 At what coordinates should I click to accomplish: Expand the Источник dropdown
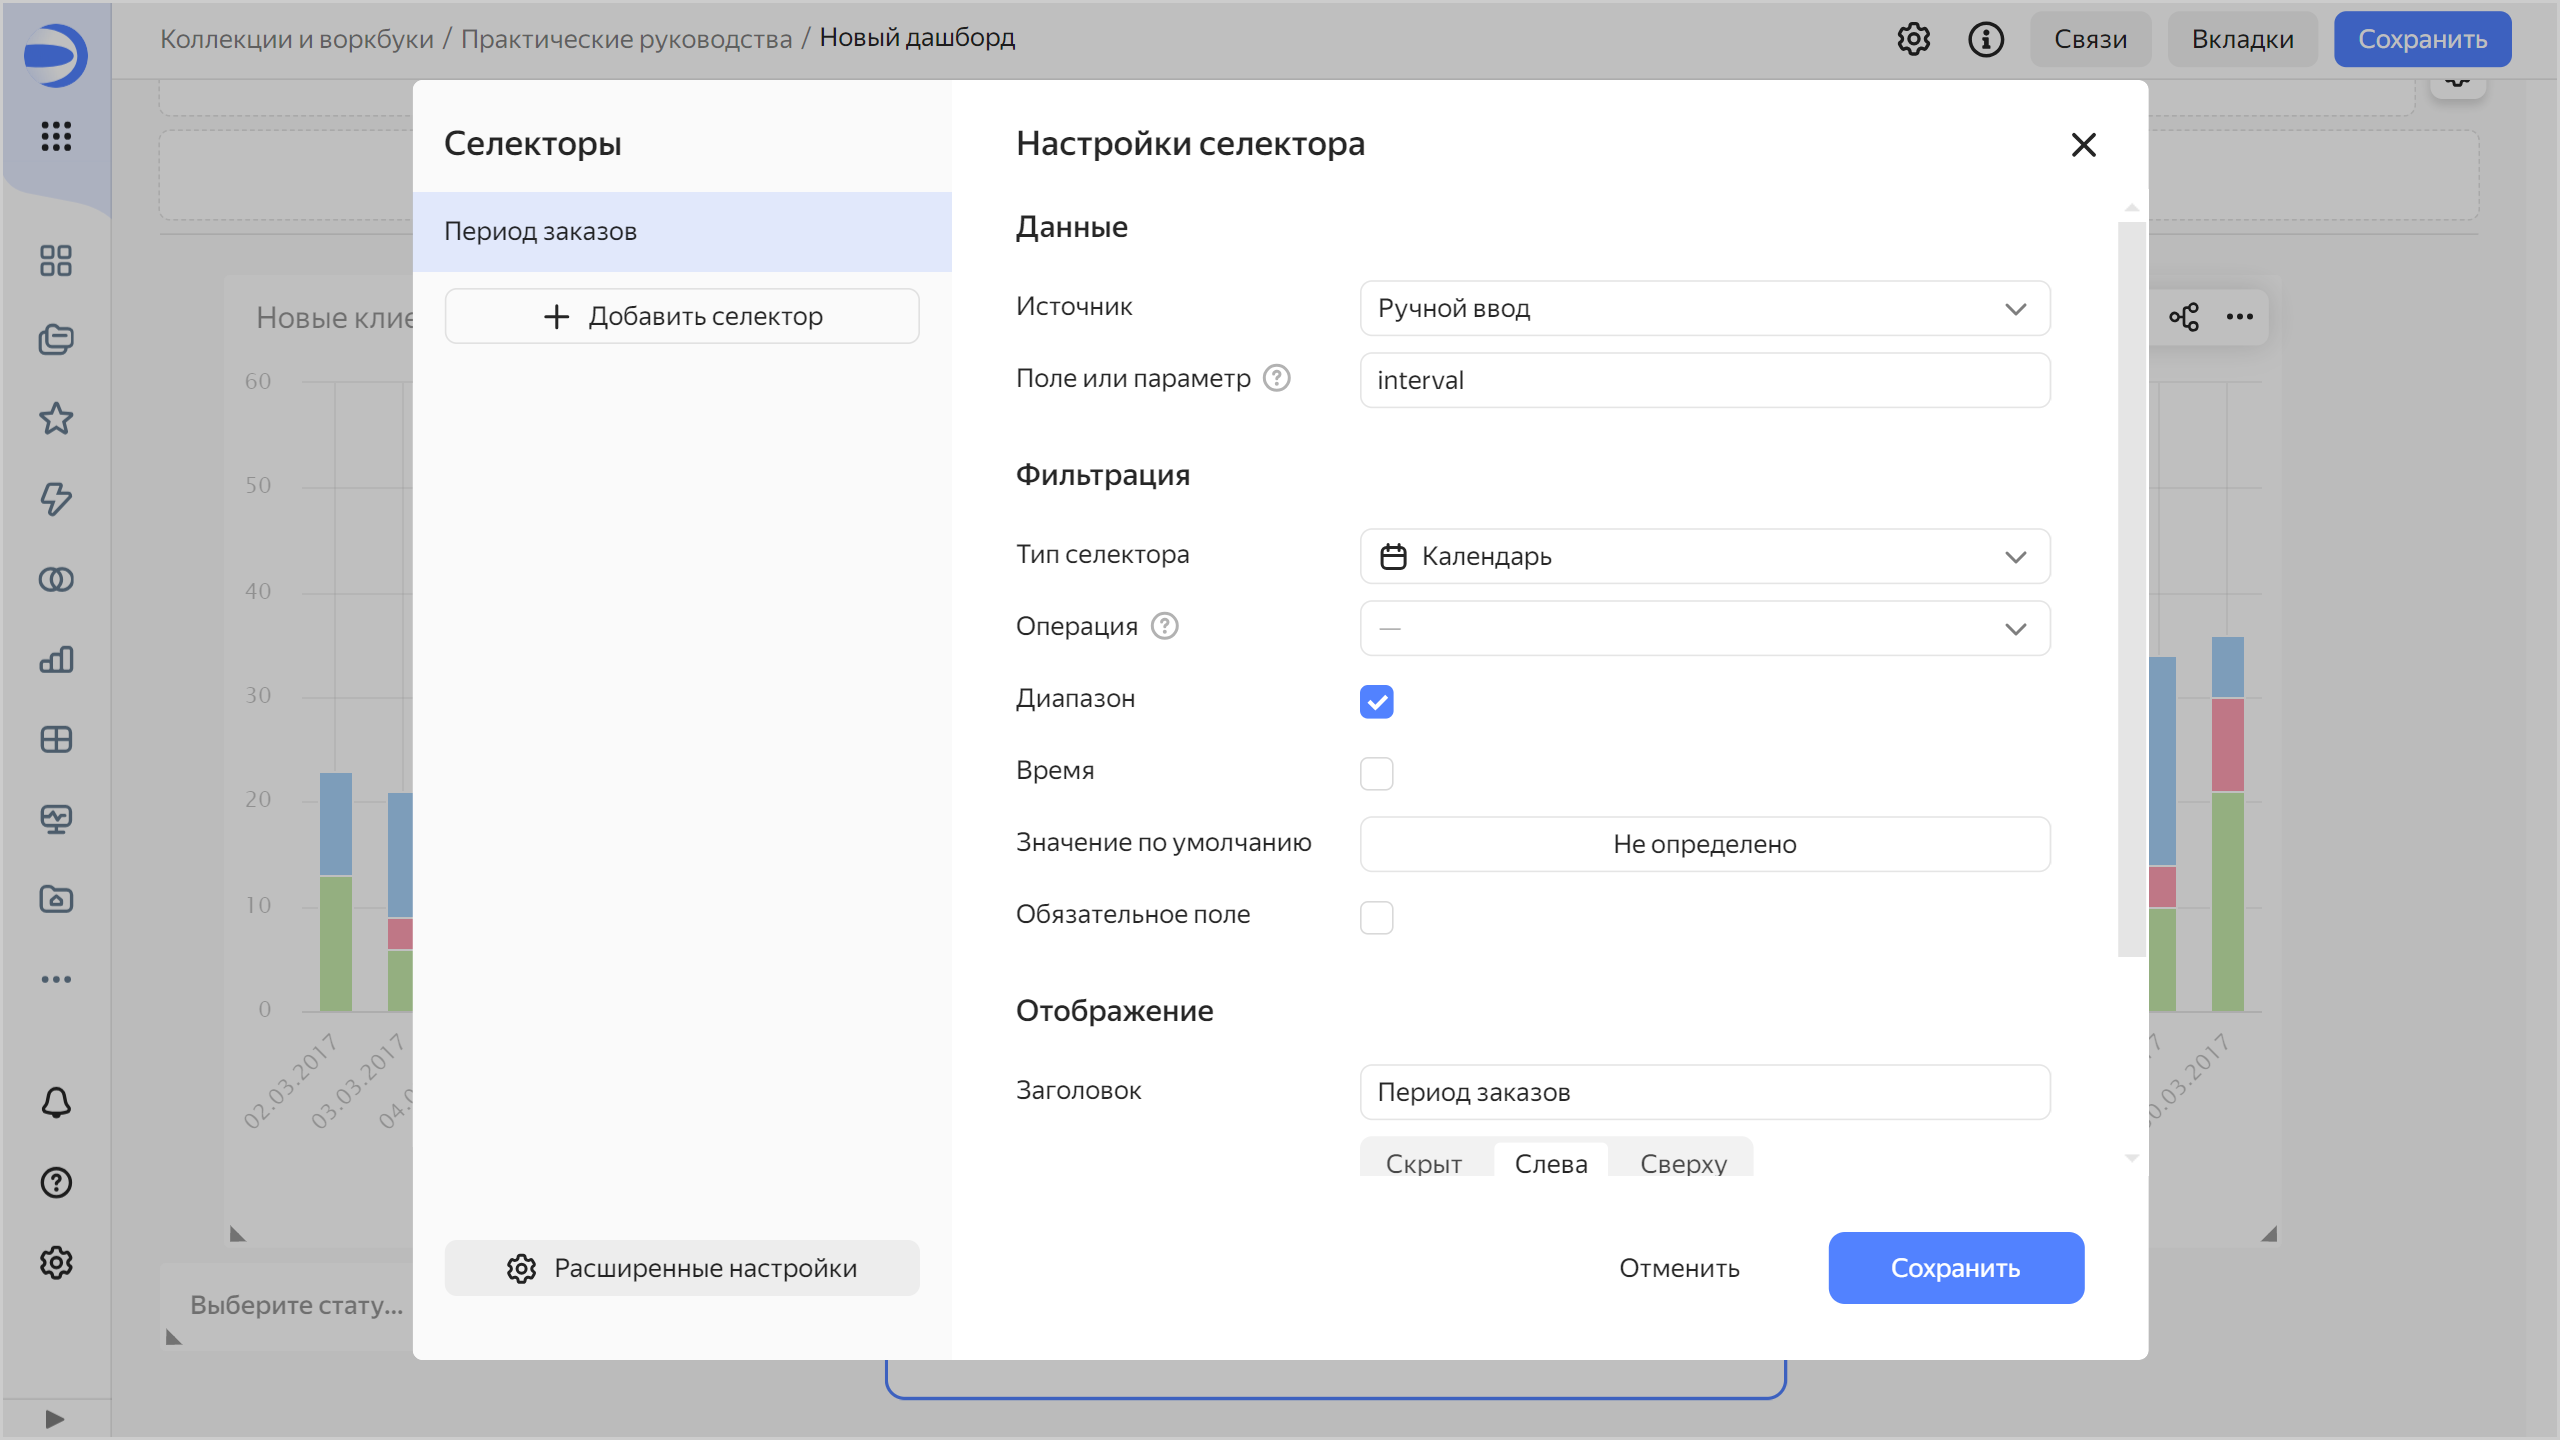1704,308
